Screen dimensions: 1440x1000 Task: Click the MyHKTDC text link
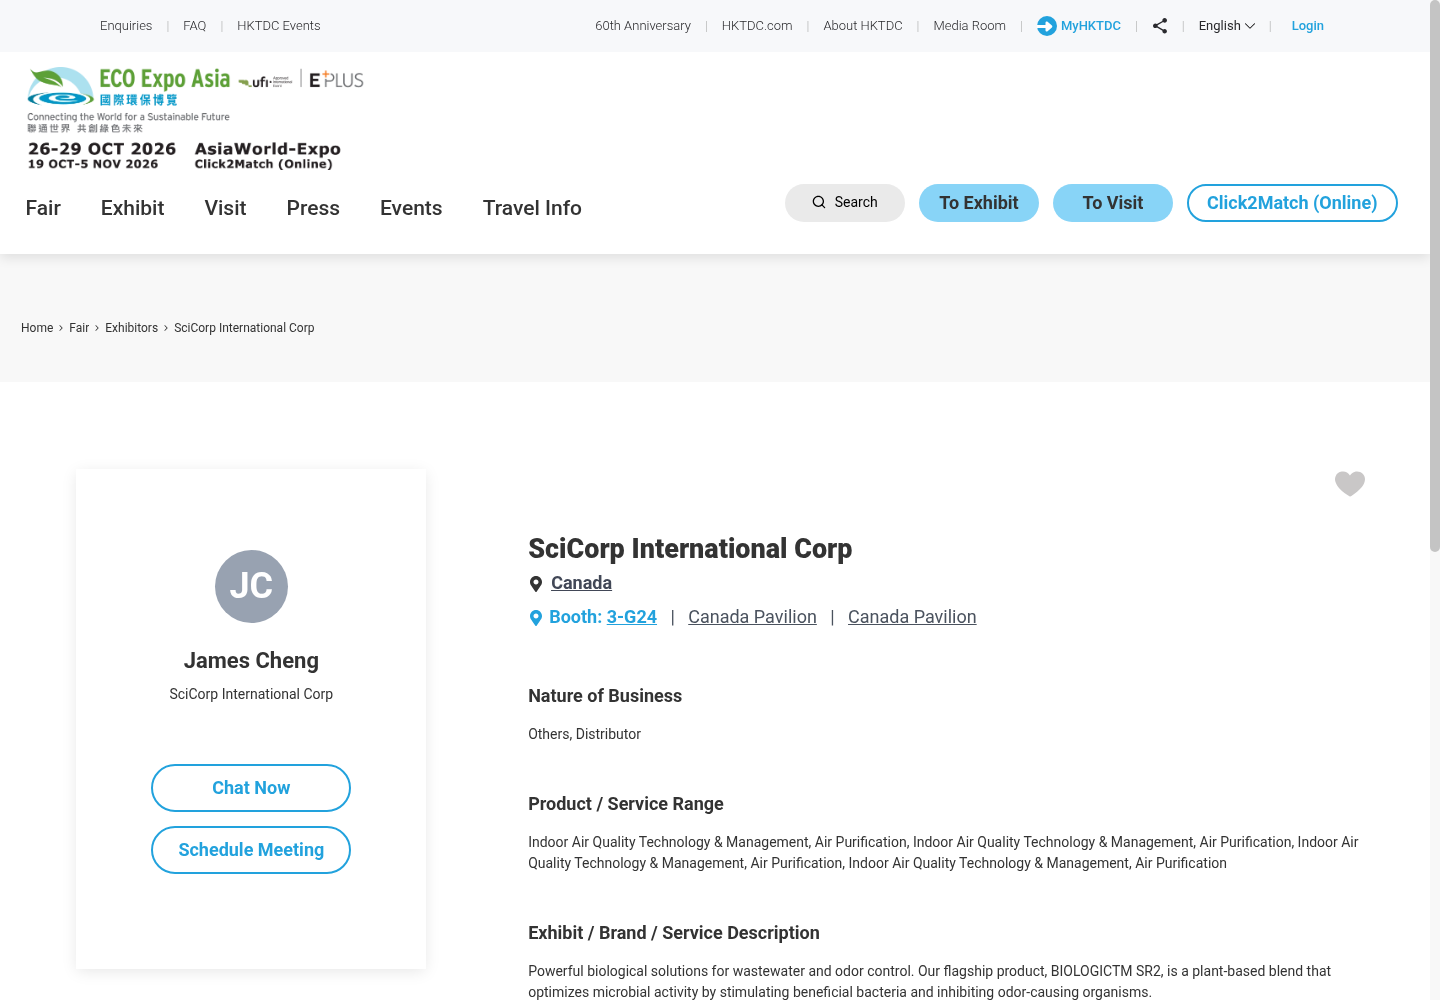[1091, 26]
